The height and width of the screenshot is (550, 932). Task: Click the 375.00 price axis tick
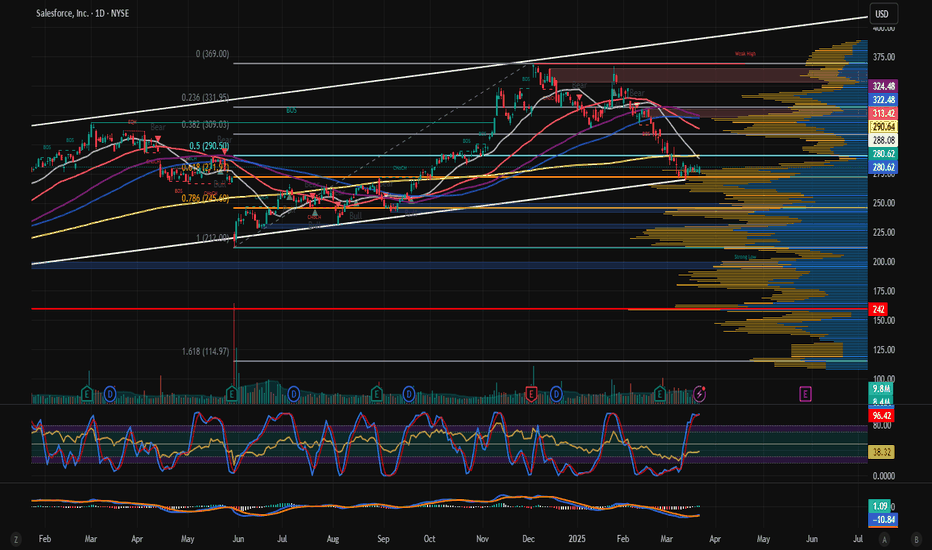click(x=884, y=57)
